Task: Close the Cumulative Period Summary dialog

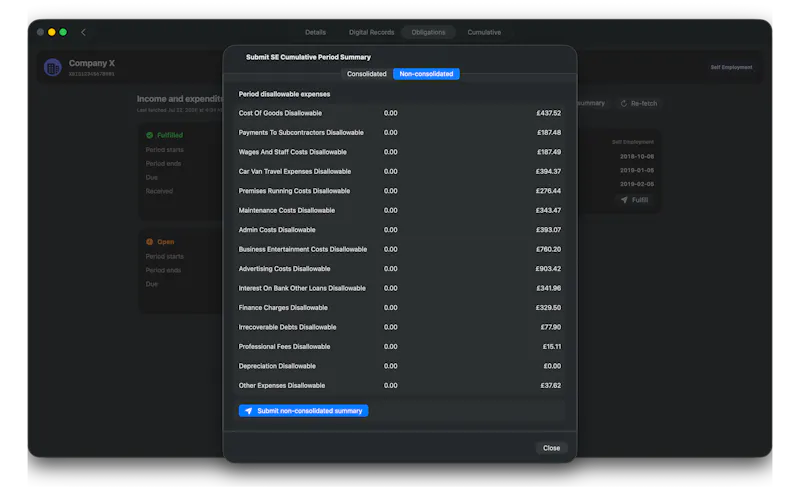Action: (551, 448)
